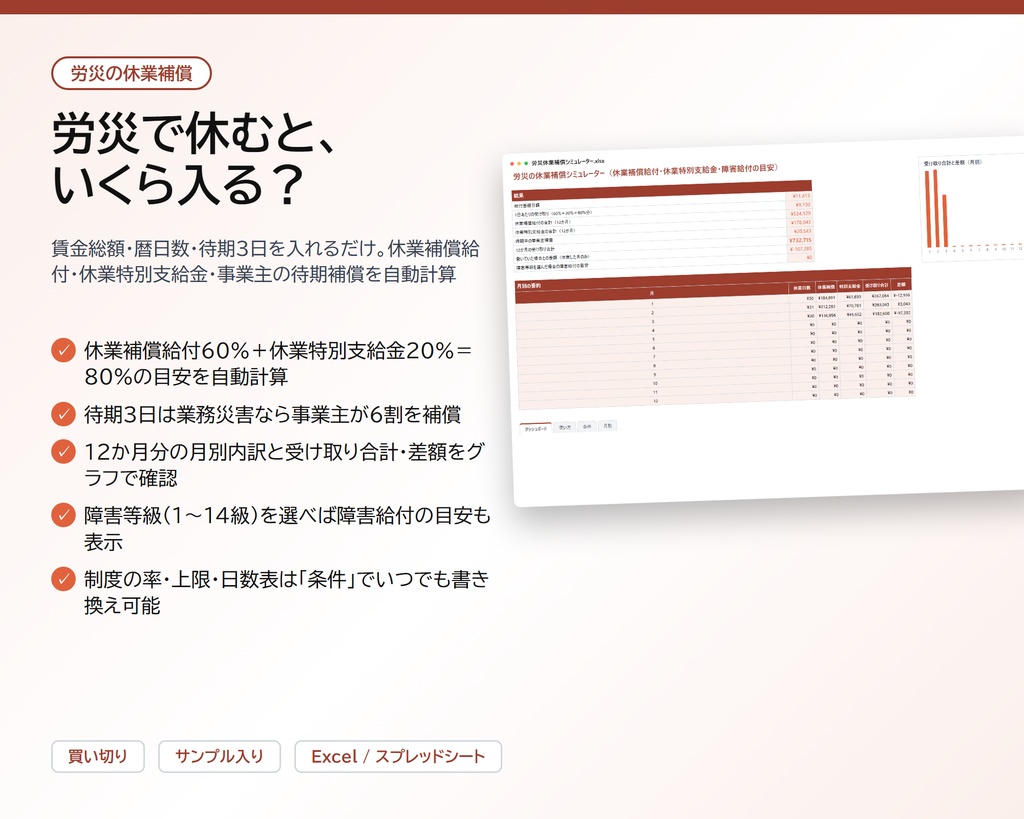
Task: Click the 受け取り合計 column header
Action: coord(876,285)
